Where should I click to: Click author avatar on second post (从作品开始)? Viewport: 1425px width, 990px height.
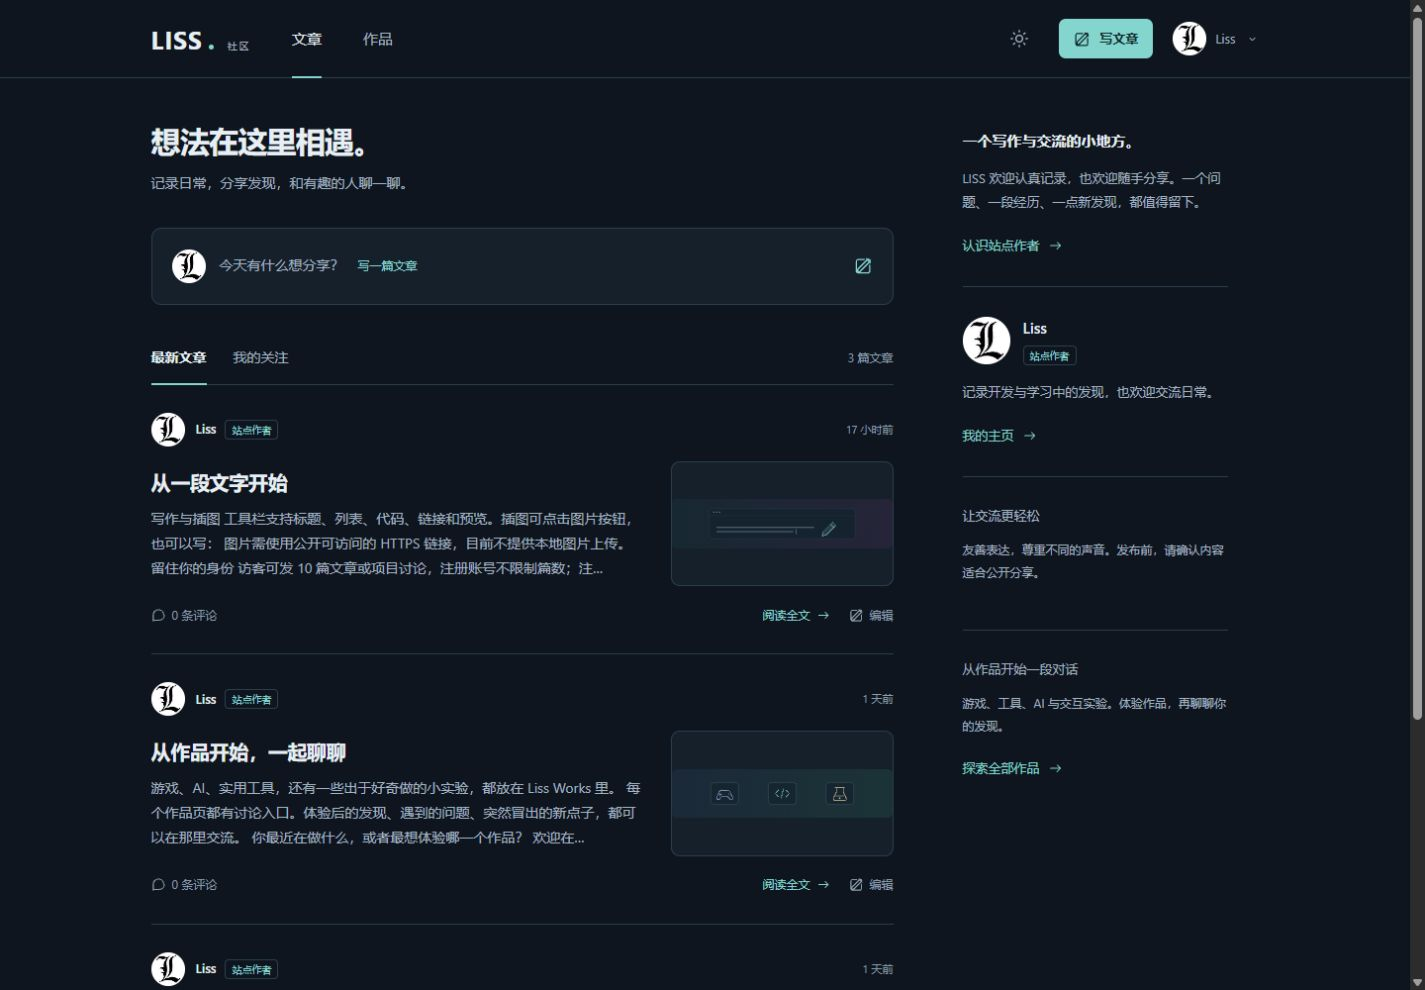coord(168,699)
